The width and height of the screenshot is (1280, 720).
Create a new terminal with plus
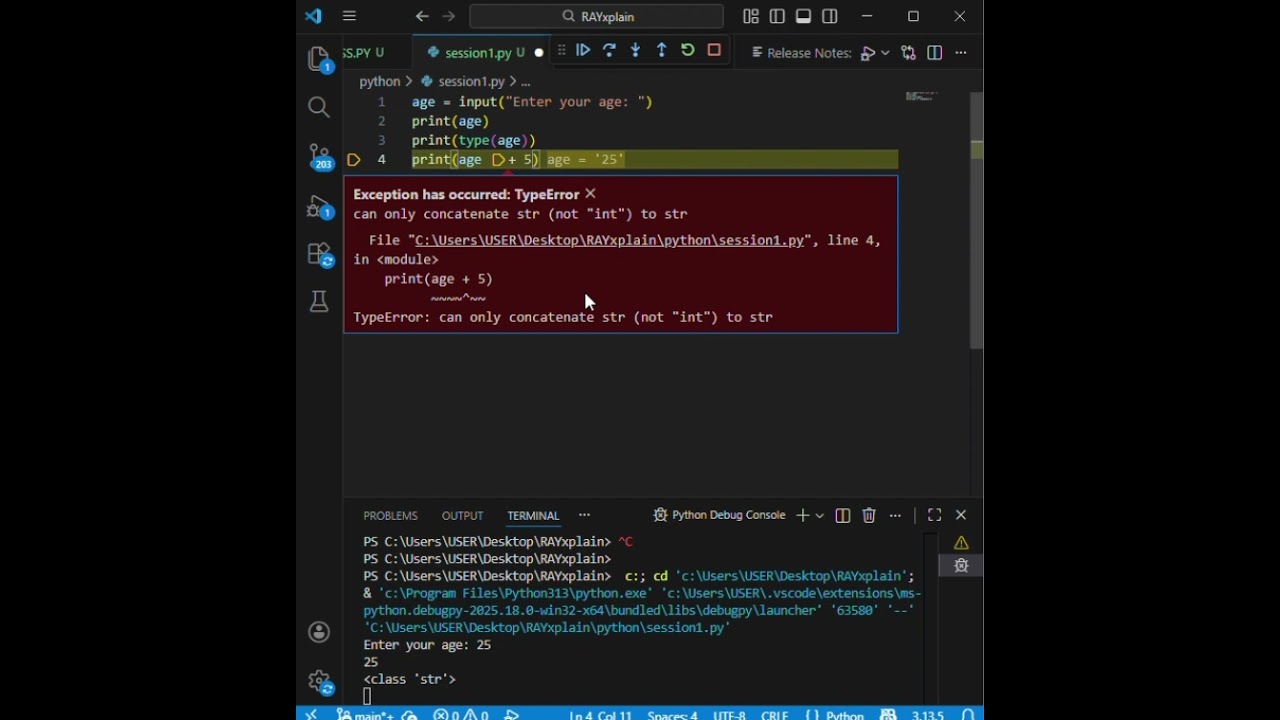coord(802,515)
